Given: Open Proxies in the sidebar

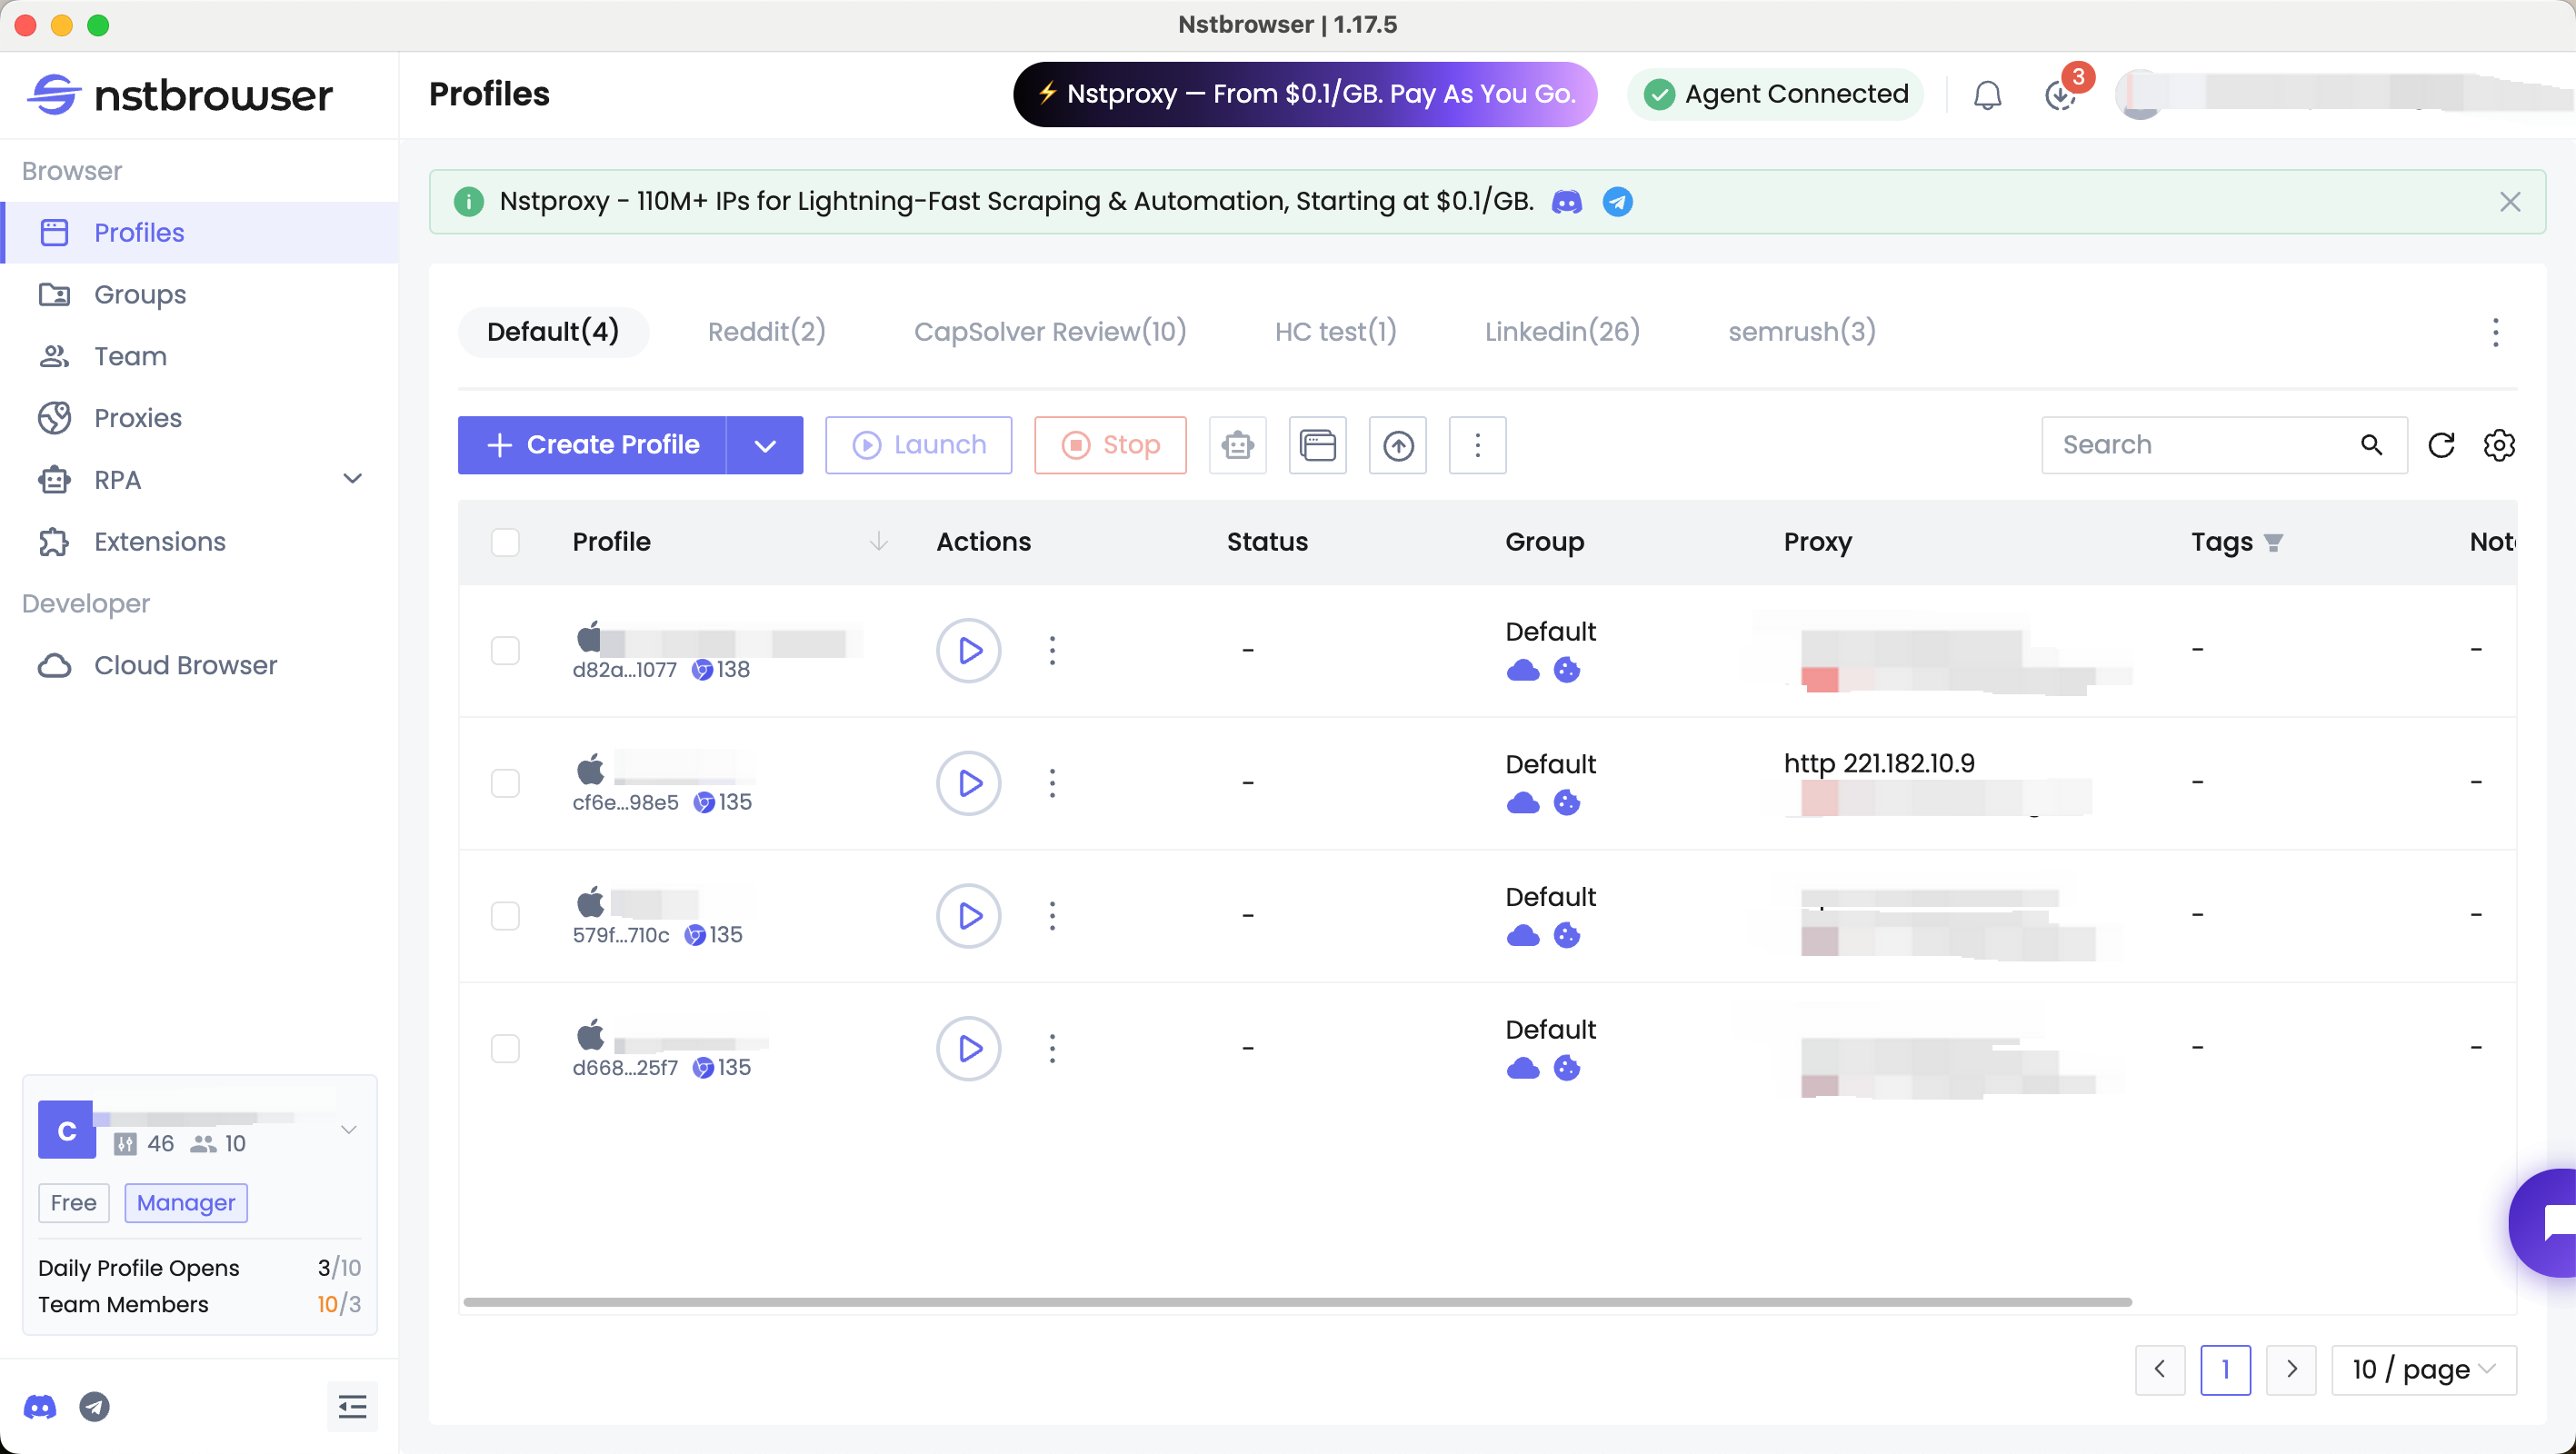Looking at the screenshot, I should (138, 418).
